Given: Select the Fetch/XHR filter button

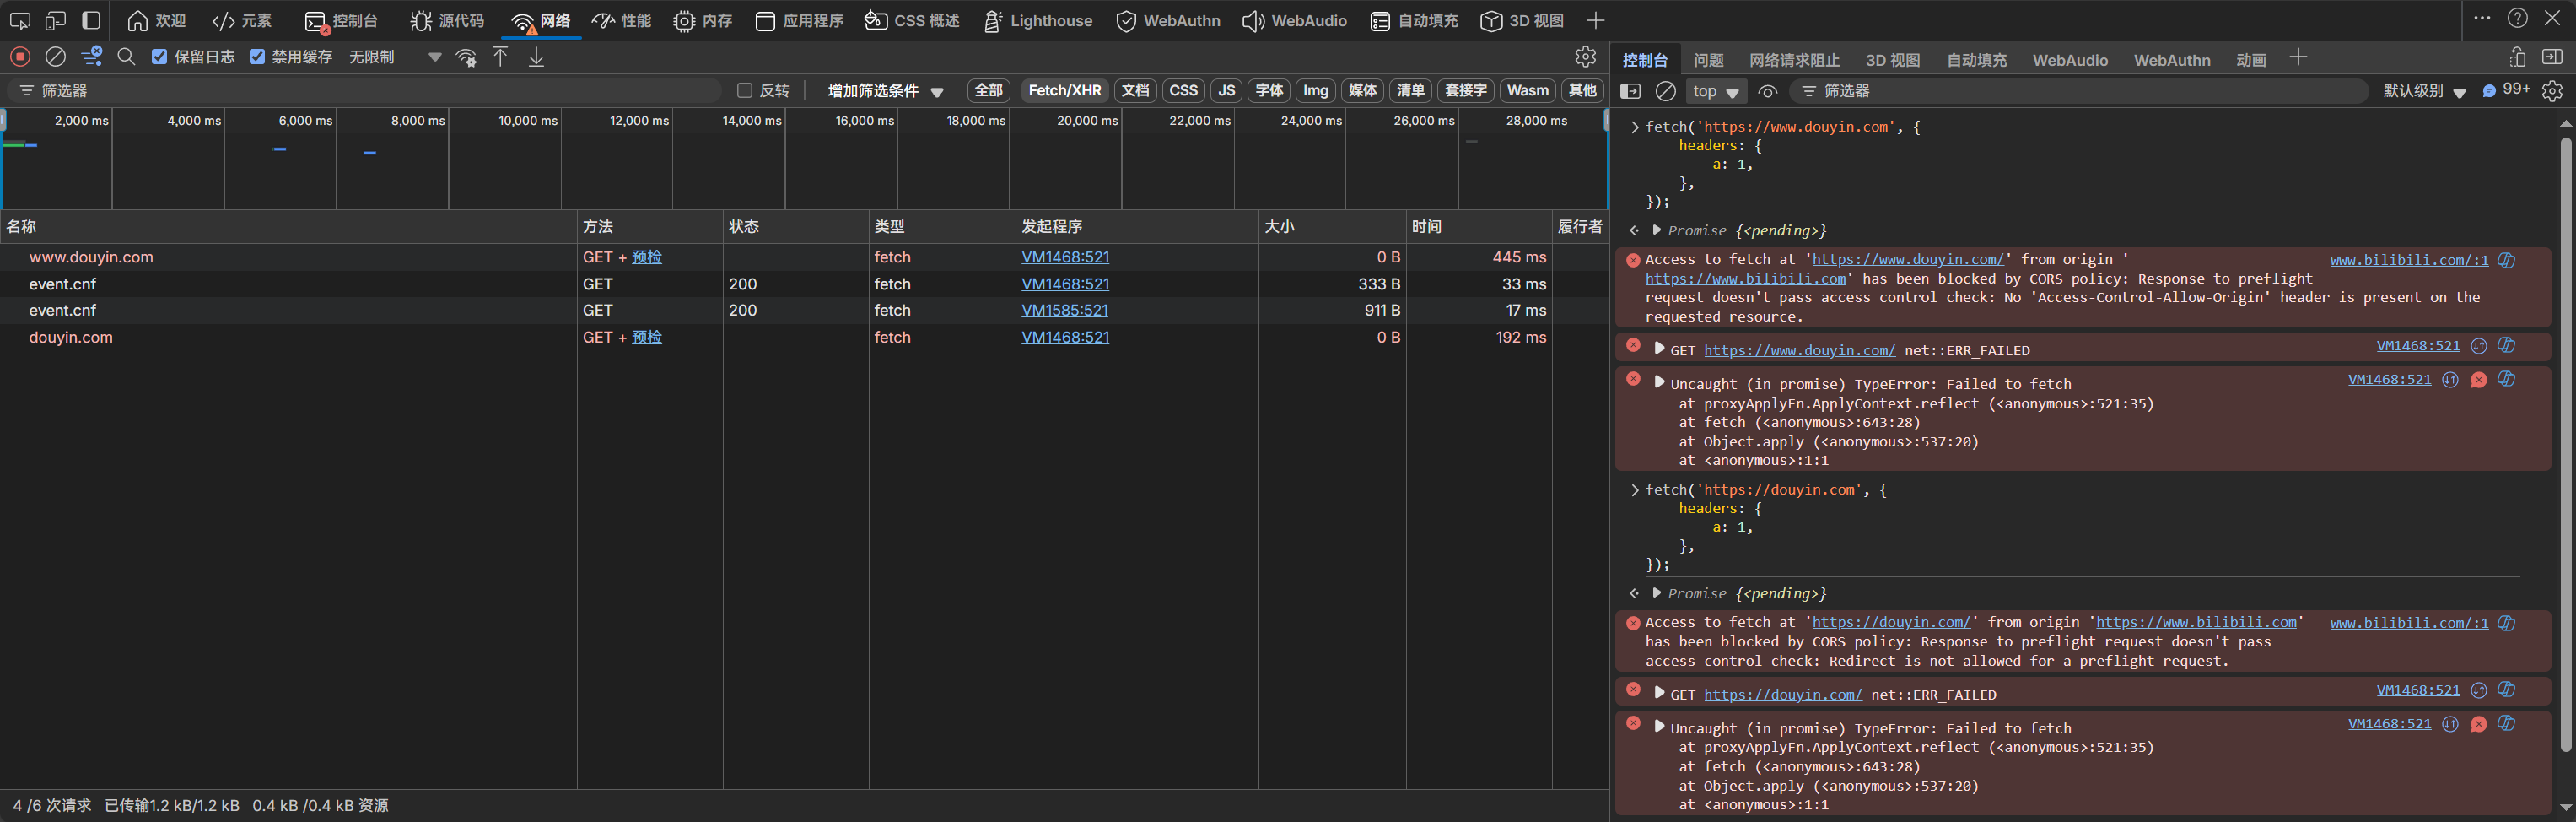Looking at the screenshot, I should tap(1064, 91).
